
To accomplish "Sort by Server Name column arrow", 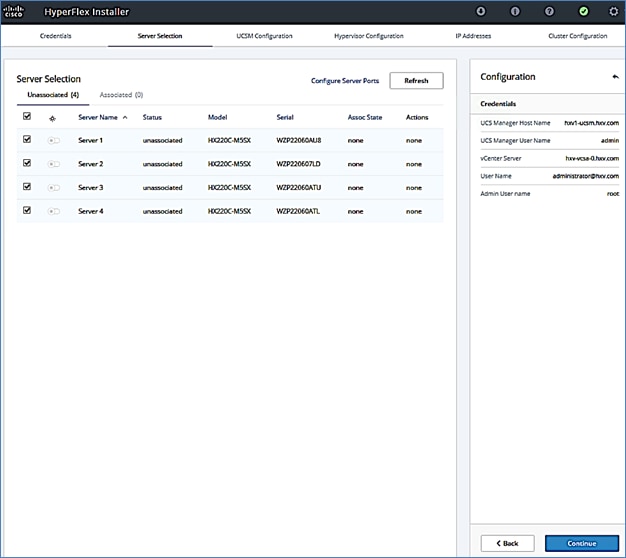I will click(125, 117).
